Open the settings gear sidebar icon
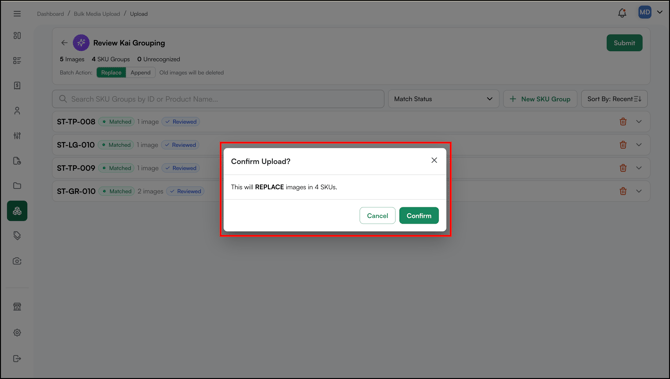The width and height of the screenshot is (670, 379). click(x=17, y=332)
